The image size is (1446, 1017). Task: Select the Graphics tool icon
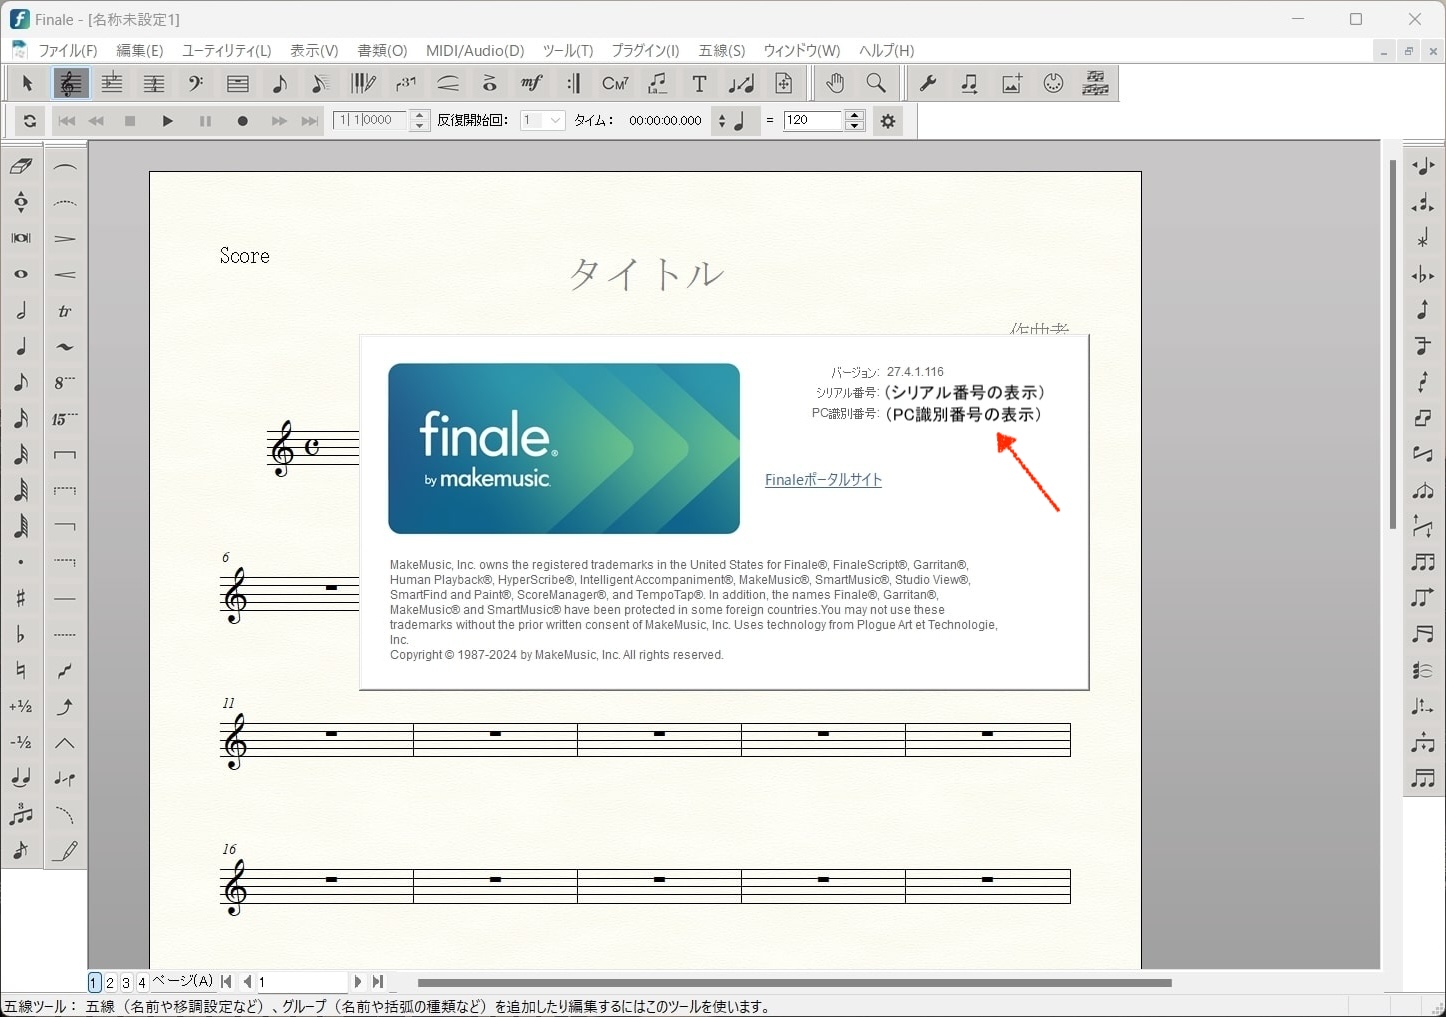coord(1011,84)
